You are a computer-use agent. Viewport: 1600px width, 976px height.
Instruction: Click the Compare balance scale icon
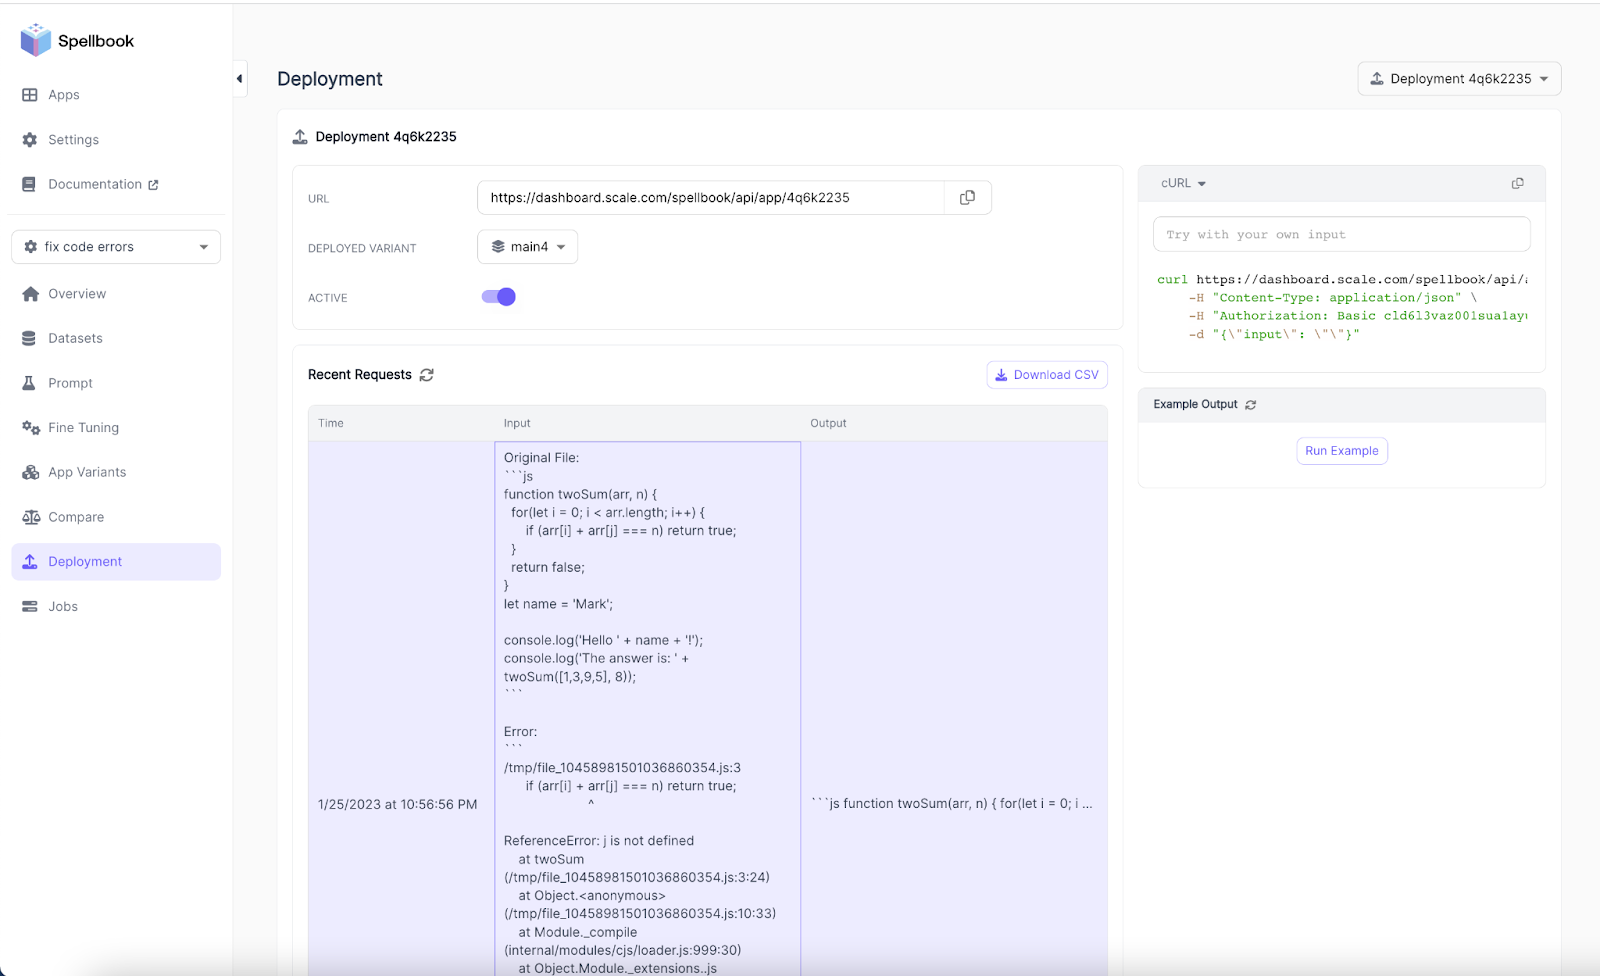pyautogui.click(x=31, y=517)
